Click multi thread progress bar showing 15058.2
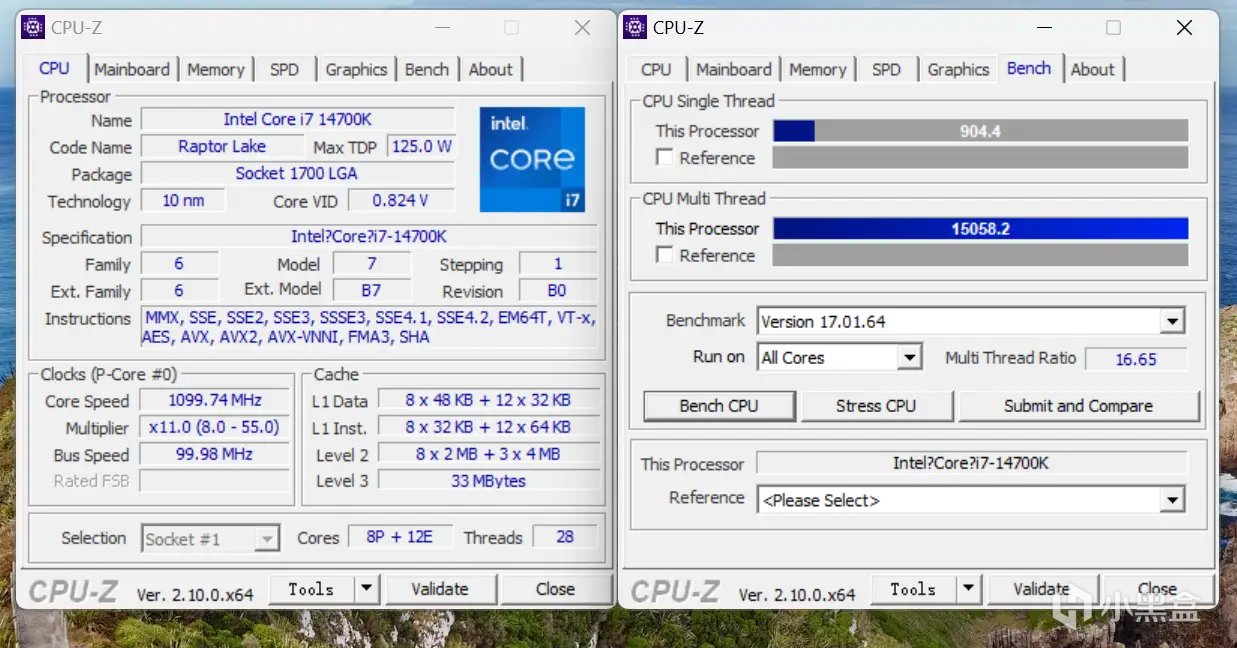The height and width of the screenshot is (648, 1237). click(980, 229)
